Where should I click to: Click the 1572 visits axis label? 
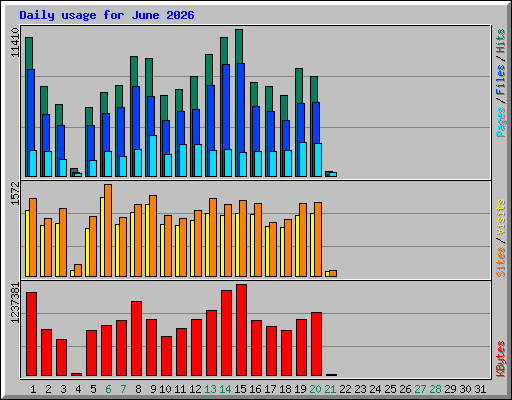point(15,193)
